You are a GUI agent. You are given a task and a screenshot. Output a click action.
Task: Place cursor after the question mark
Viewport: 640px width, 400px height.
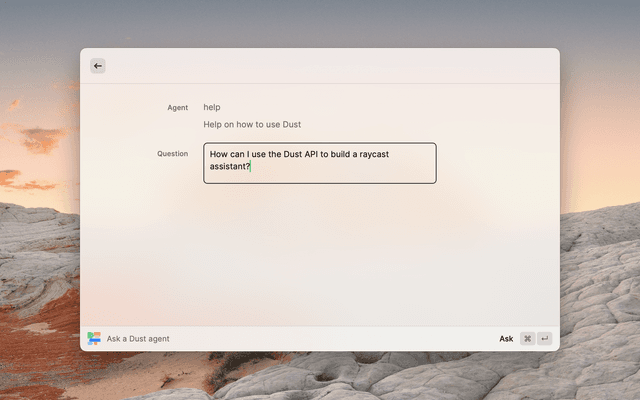point(251,167)
